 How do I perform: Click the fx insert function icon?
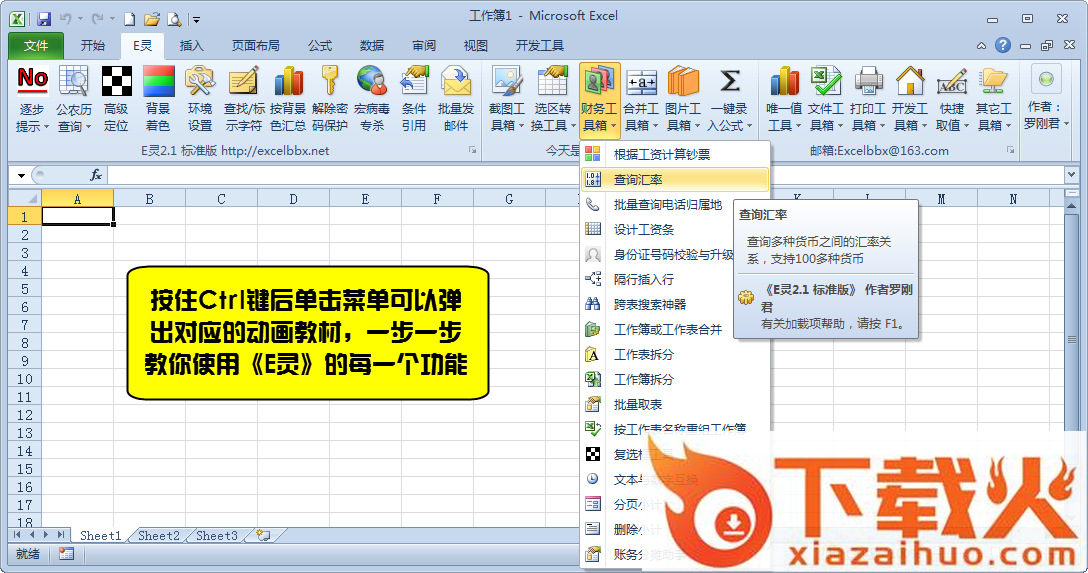96,175
